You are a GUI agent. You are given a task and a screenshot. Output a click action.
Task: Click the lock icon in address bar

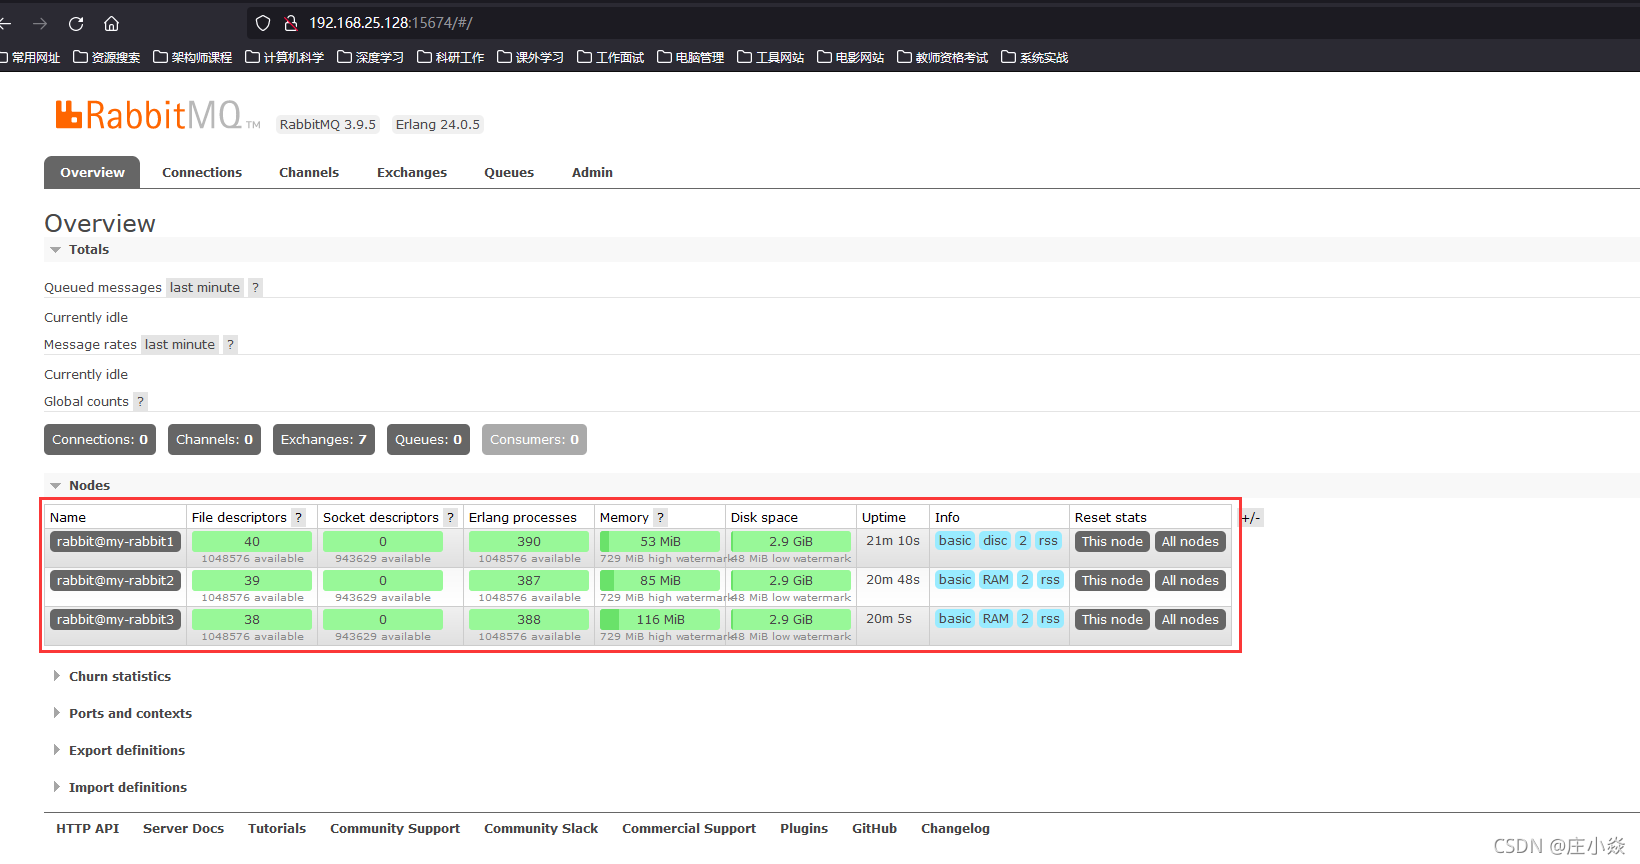[x=291, y=23]
